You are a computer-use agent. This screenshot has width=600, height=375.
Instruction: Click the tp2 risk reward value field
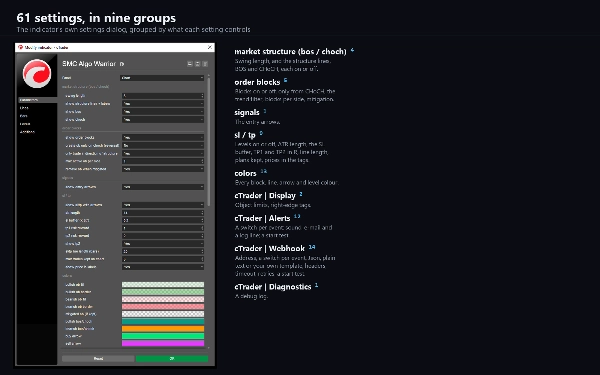(163, 236)
